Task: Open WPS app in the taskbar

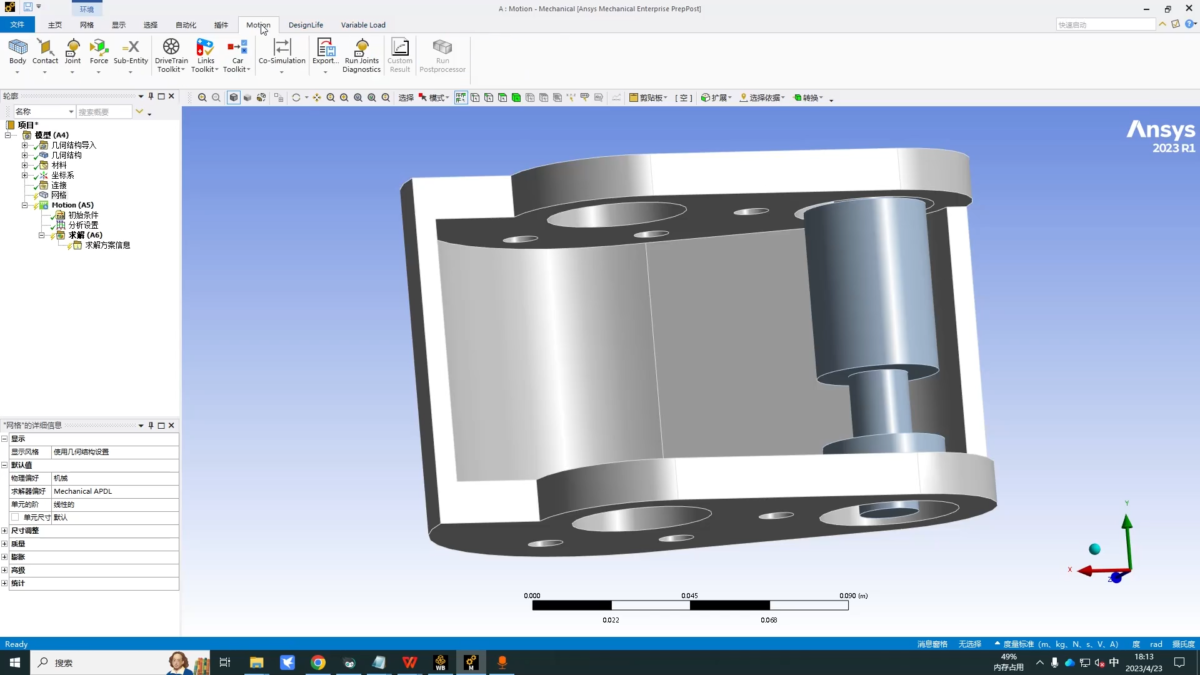Action: click(x=409, y=662)
